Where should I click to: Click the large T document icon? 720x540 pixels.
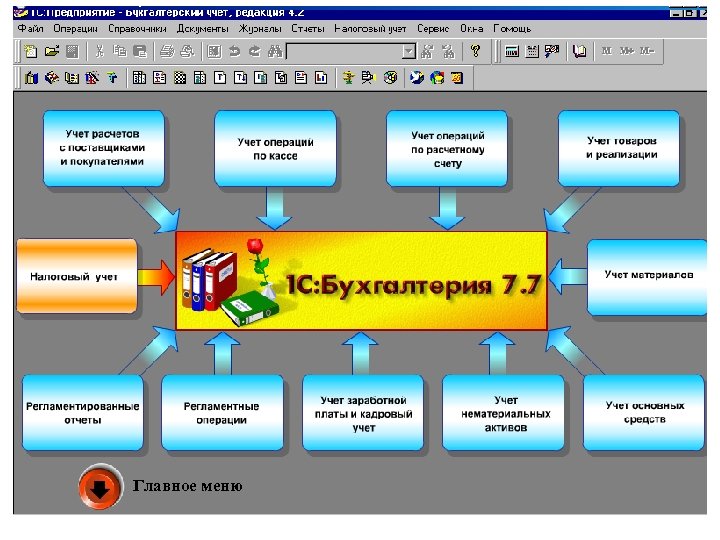point(220,78)
